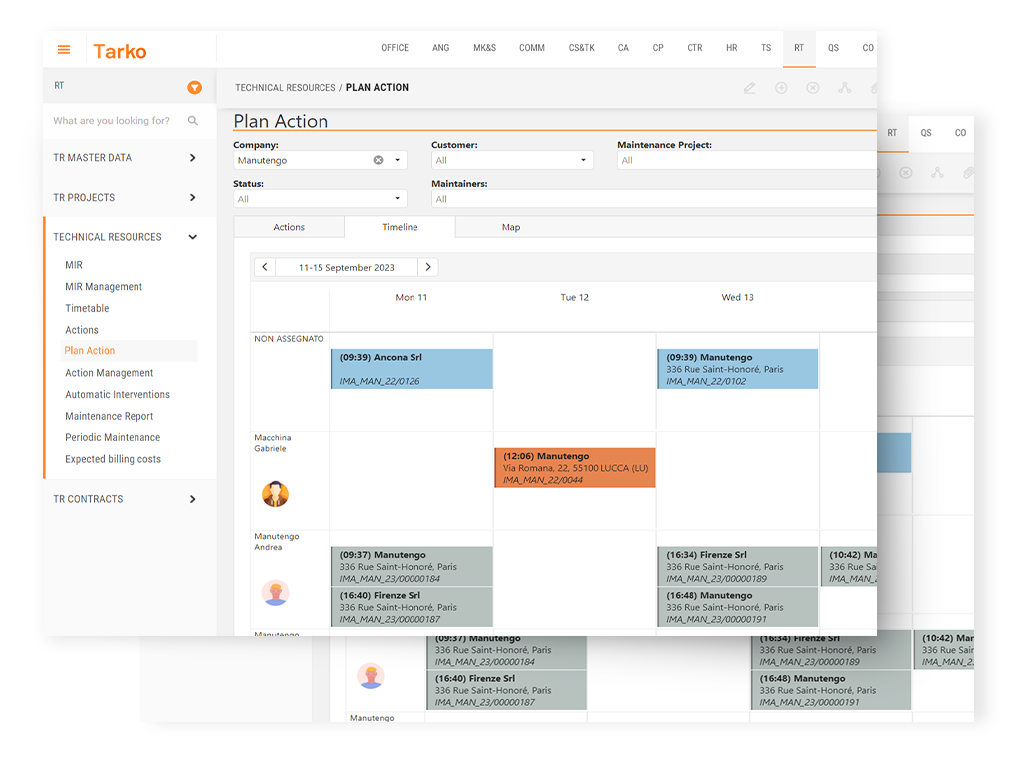Switch to the Actions tab

click(x=289, y=227)
